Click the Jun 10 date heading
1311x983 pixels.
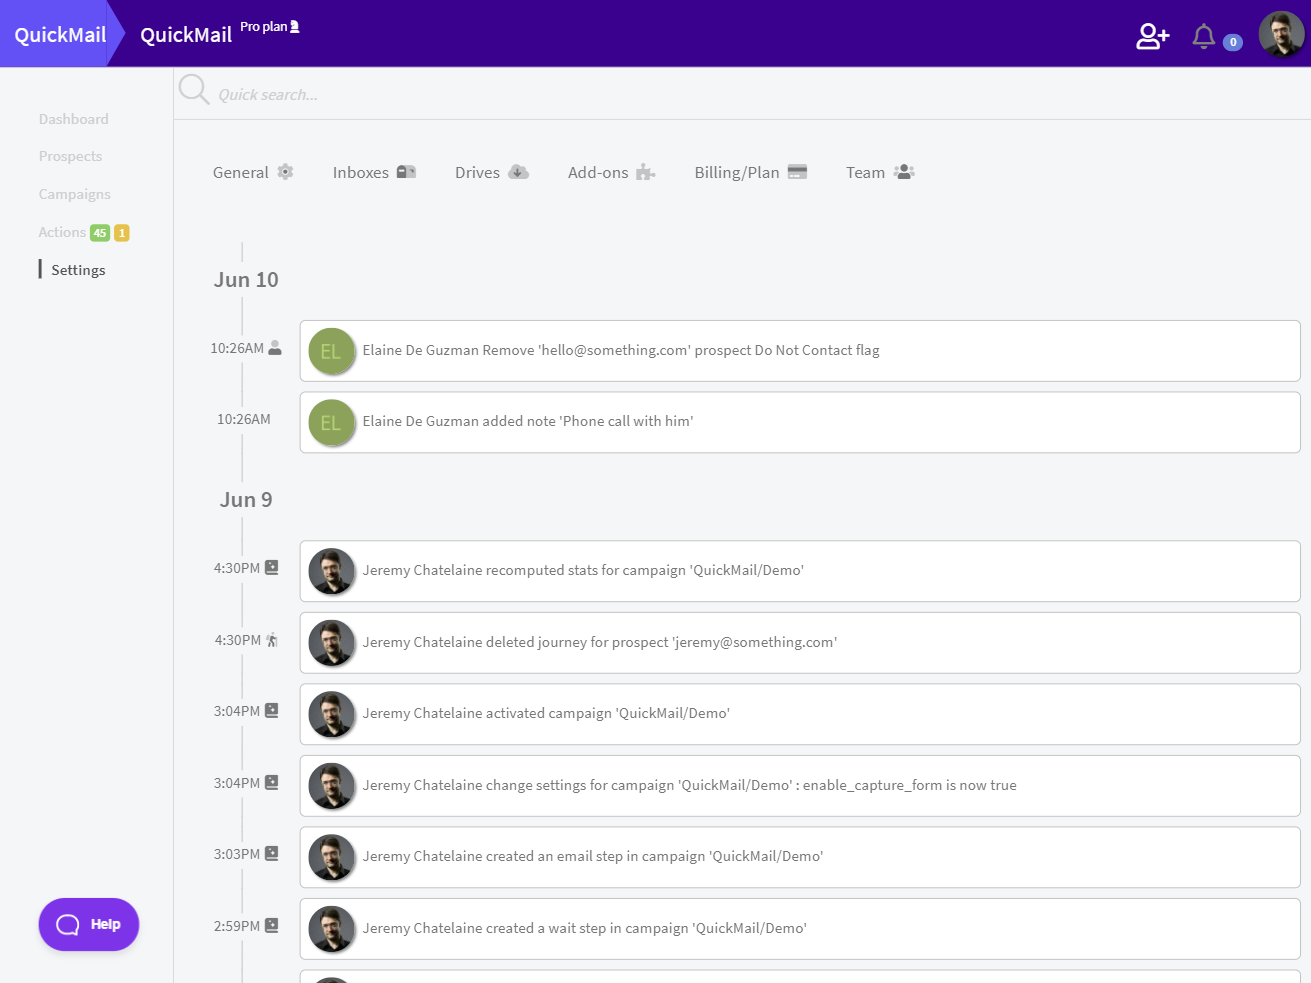point(246,280)
